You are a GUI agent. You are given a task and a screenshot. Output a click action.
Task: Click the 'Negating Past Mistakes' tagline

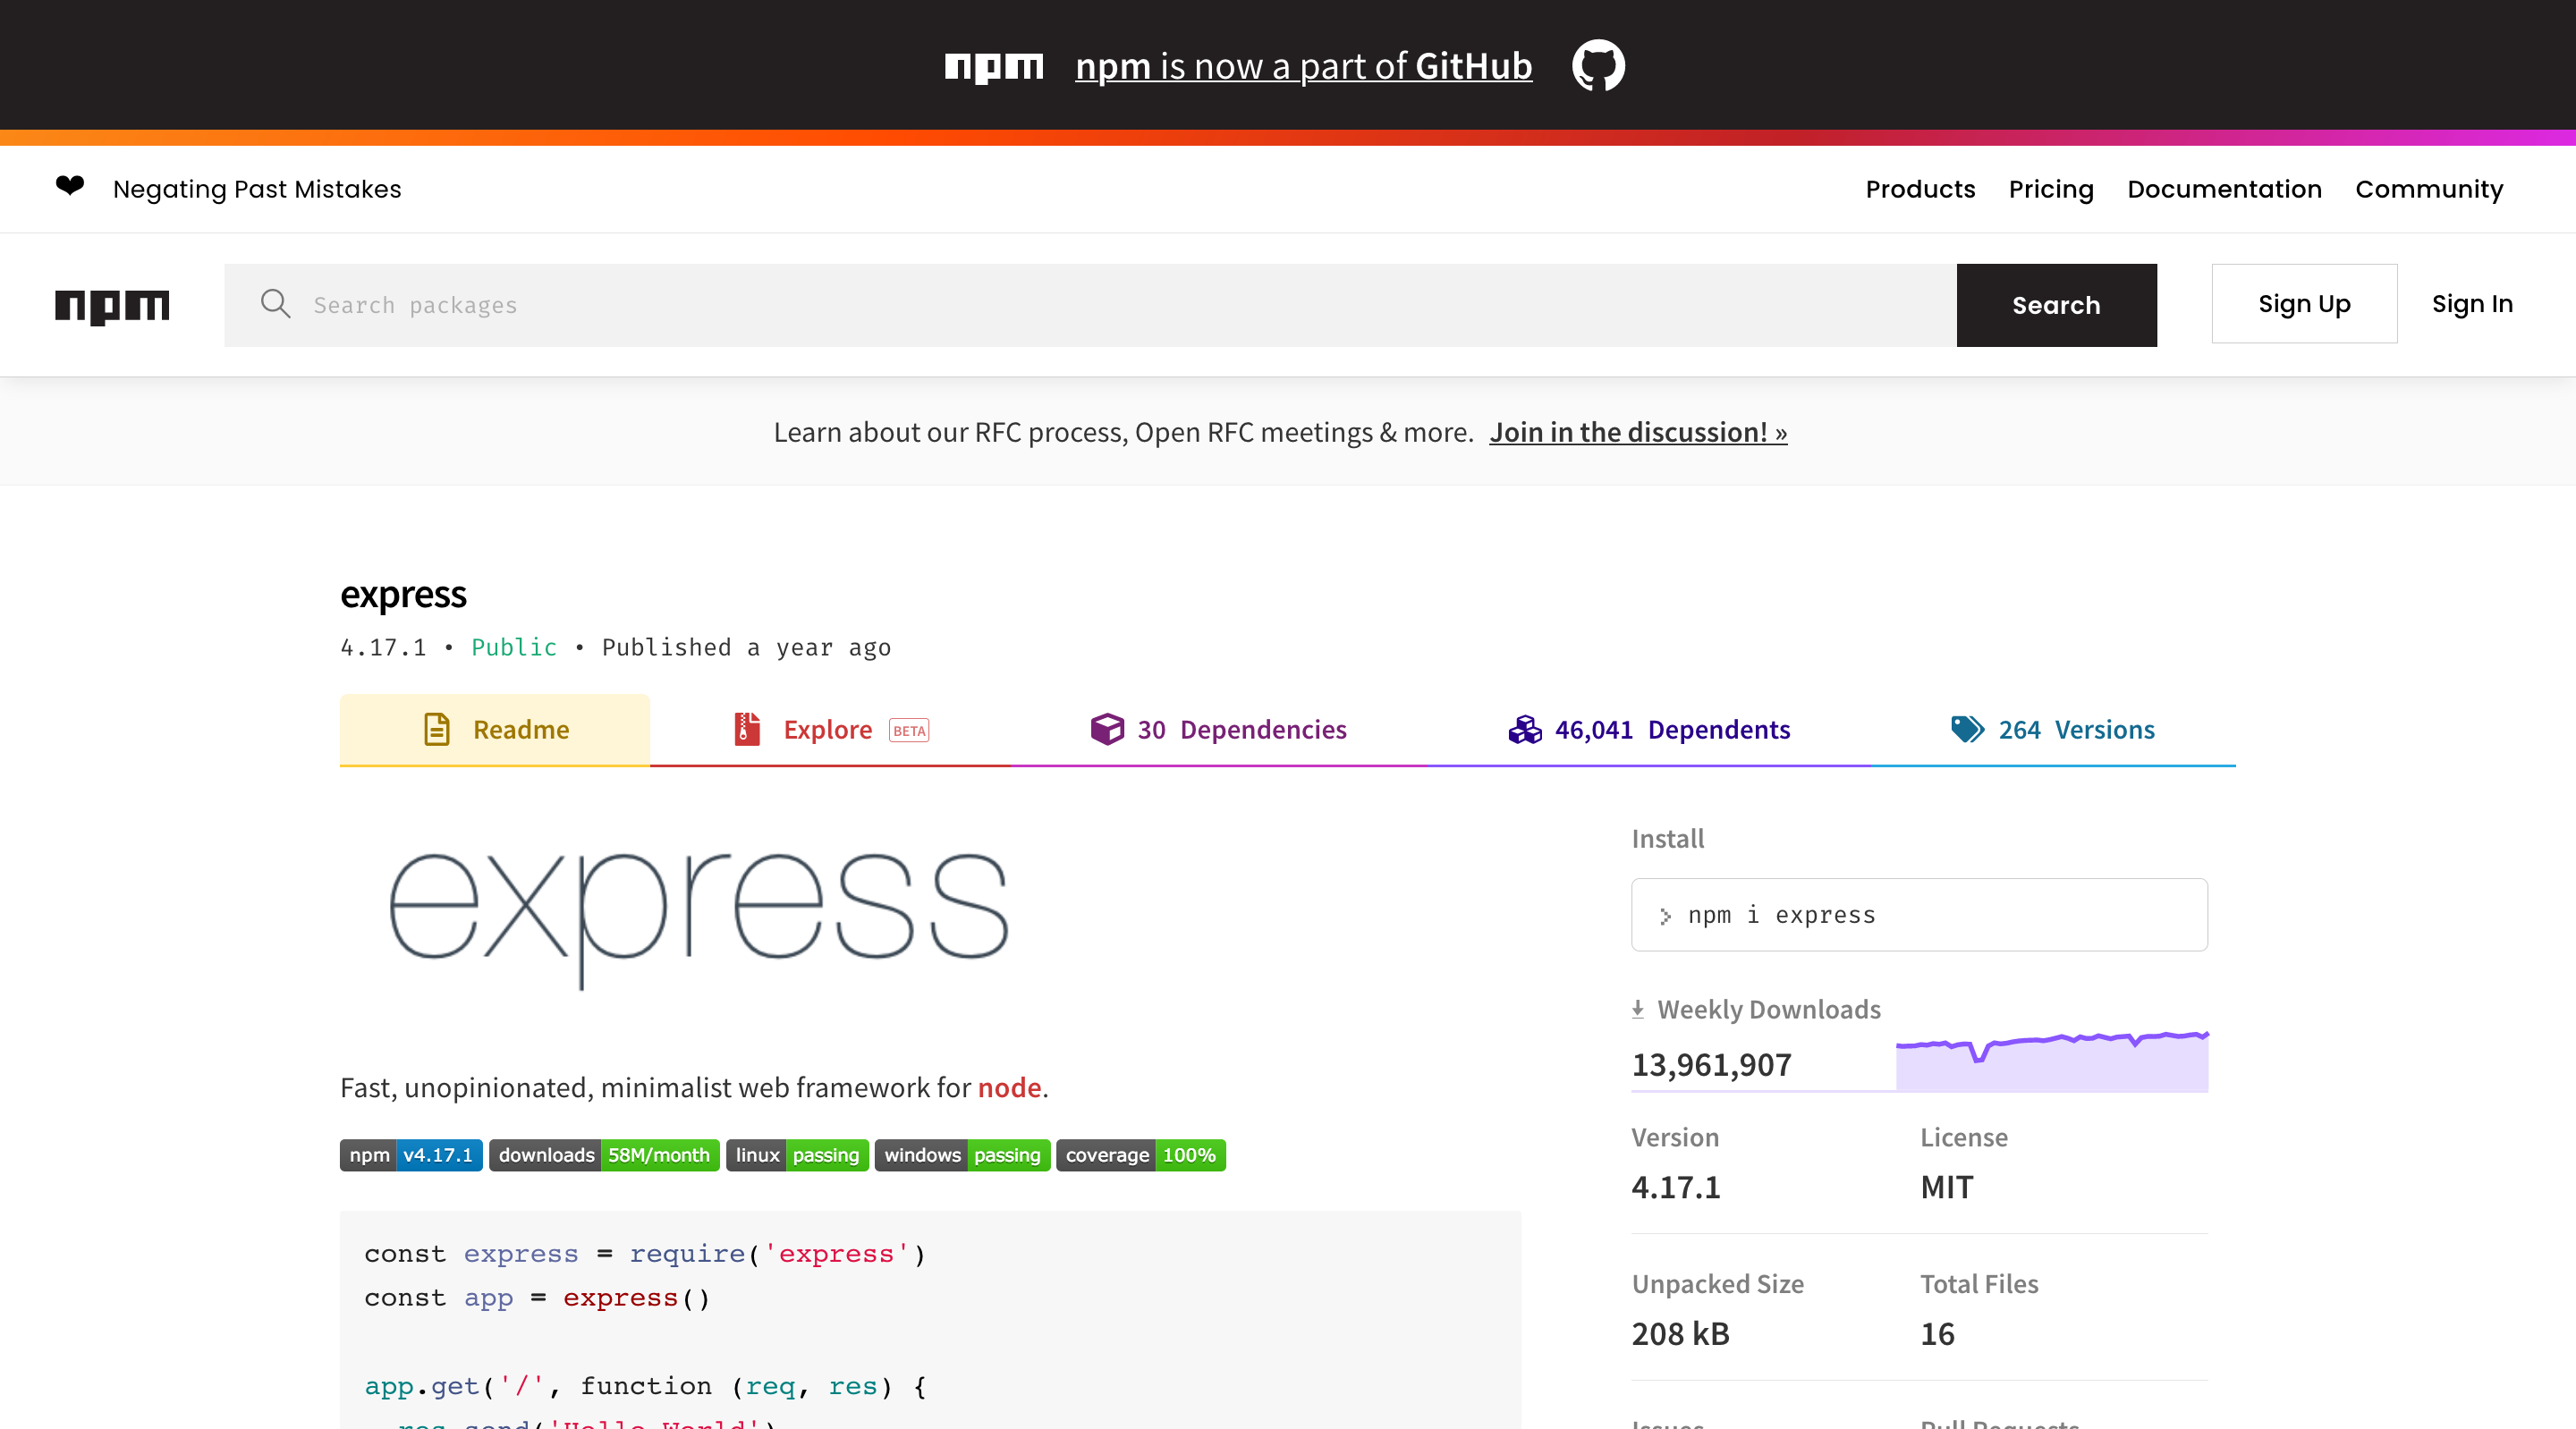pyautogui.click(x=257, y=189)
